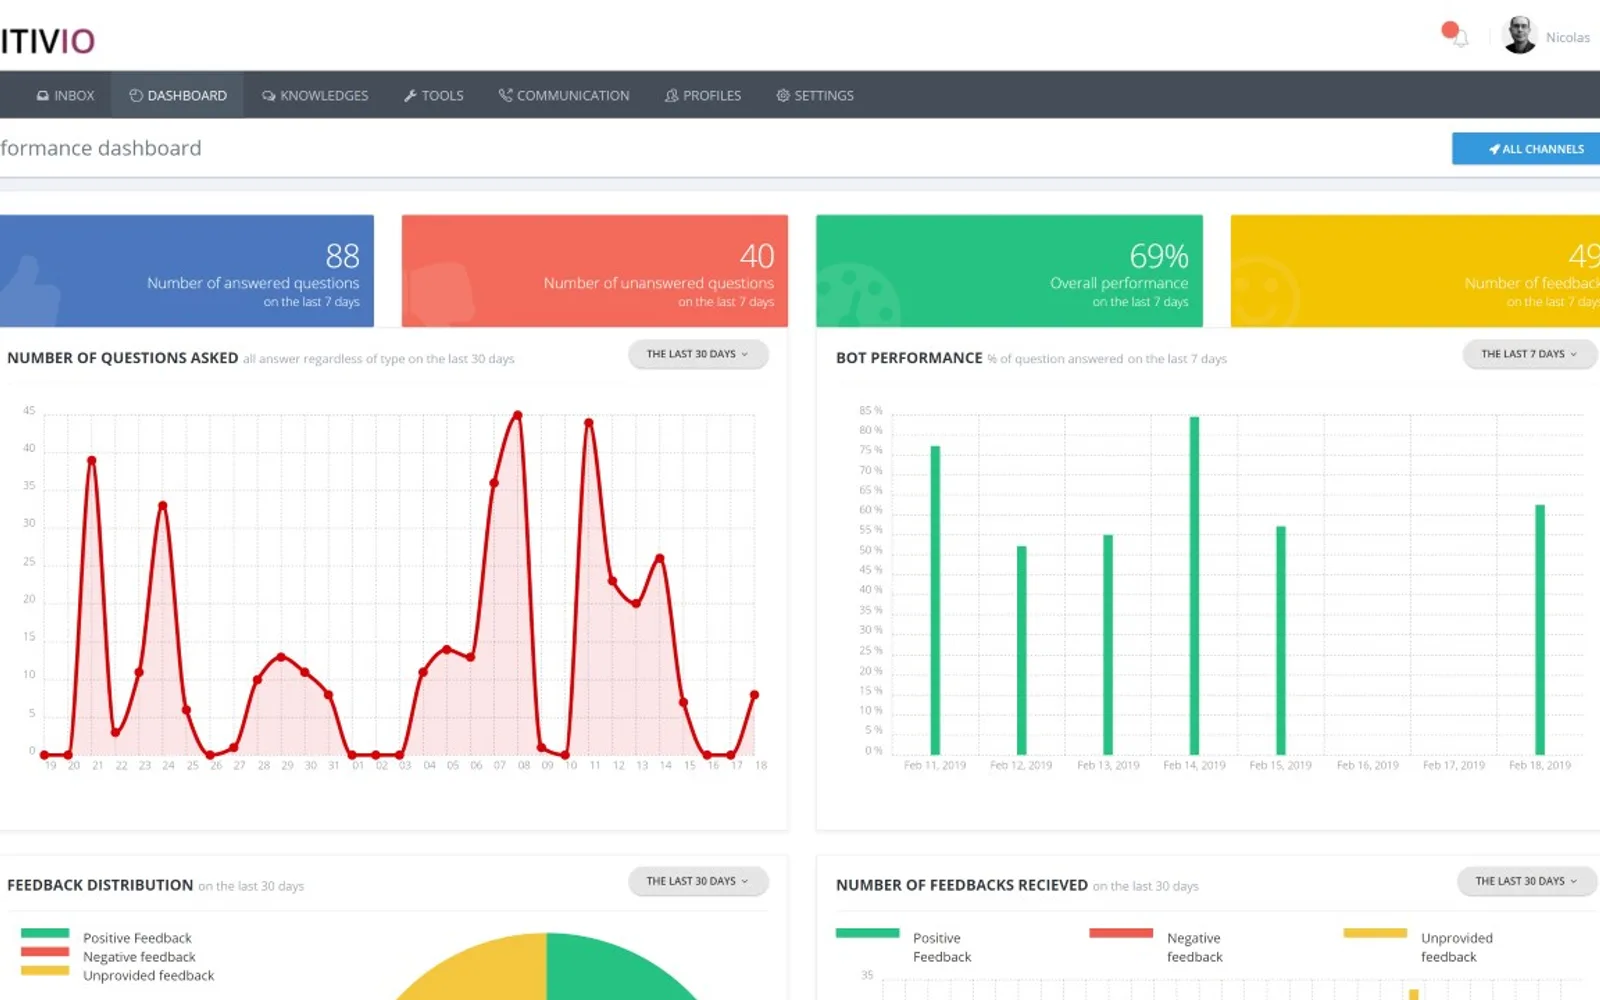
Task: Expand Last 30 Days dropdown for Questions Asked
Action: pyautogui.click(x=698, y=354)
